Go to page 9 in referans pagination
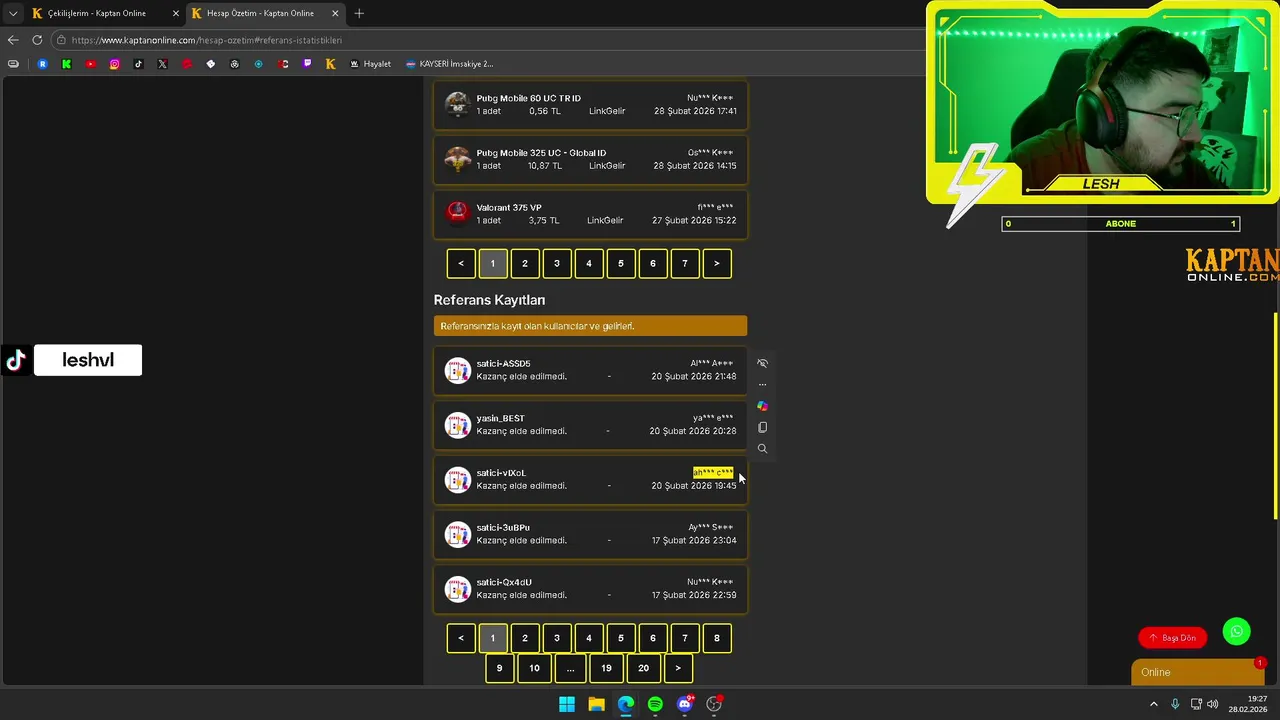Viewport: 1280px width, 720px height. pyautogui.click(x=499, y=668)
